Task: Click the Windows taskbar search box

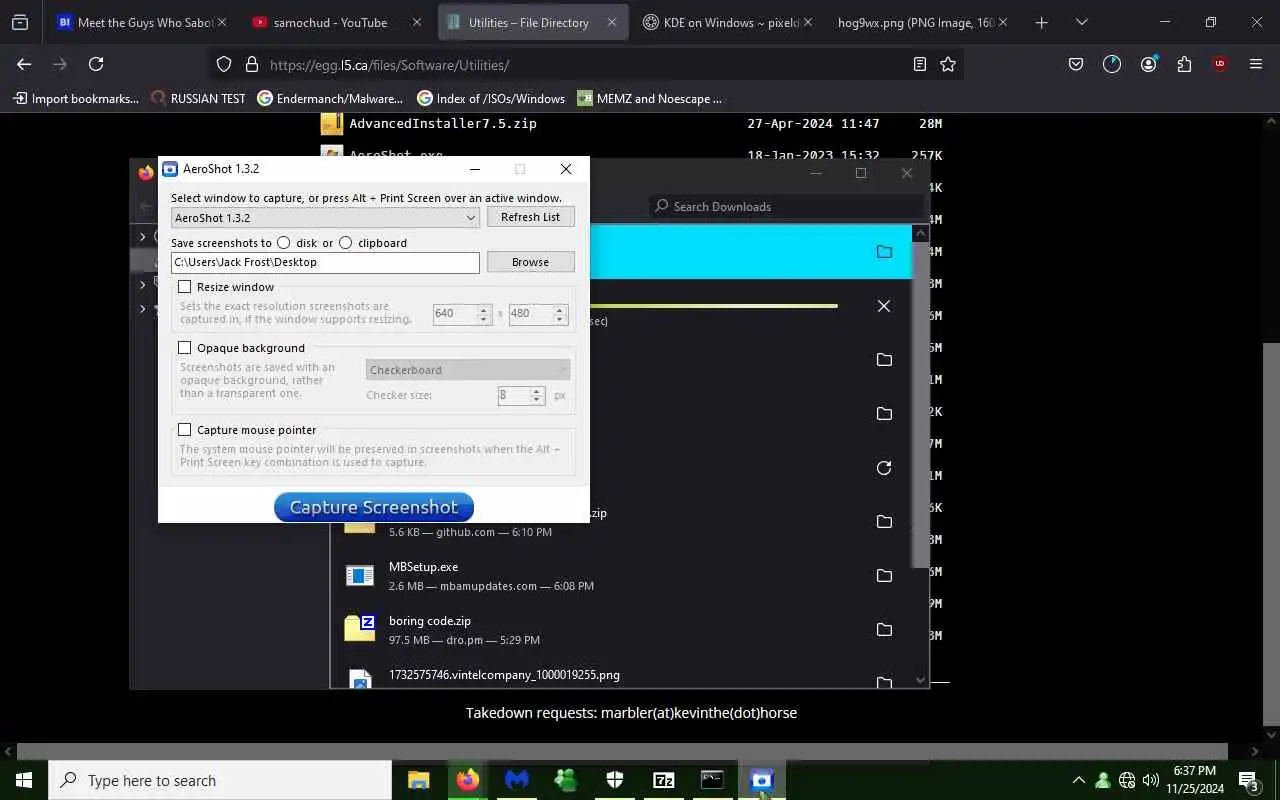Action: (220, 780)
